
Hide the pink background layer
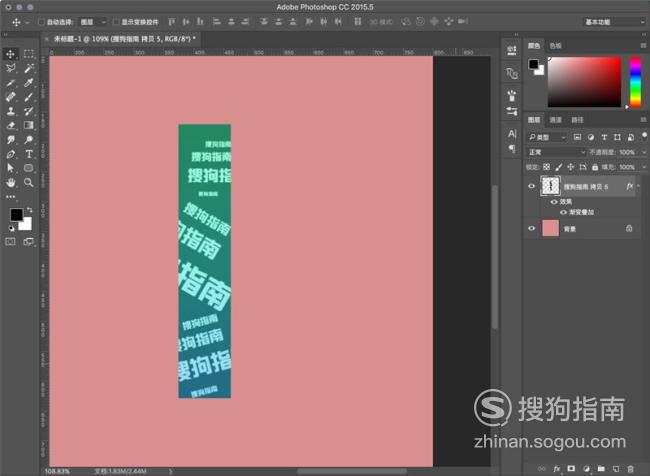click(x=531, y=228)
